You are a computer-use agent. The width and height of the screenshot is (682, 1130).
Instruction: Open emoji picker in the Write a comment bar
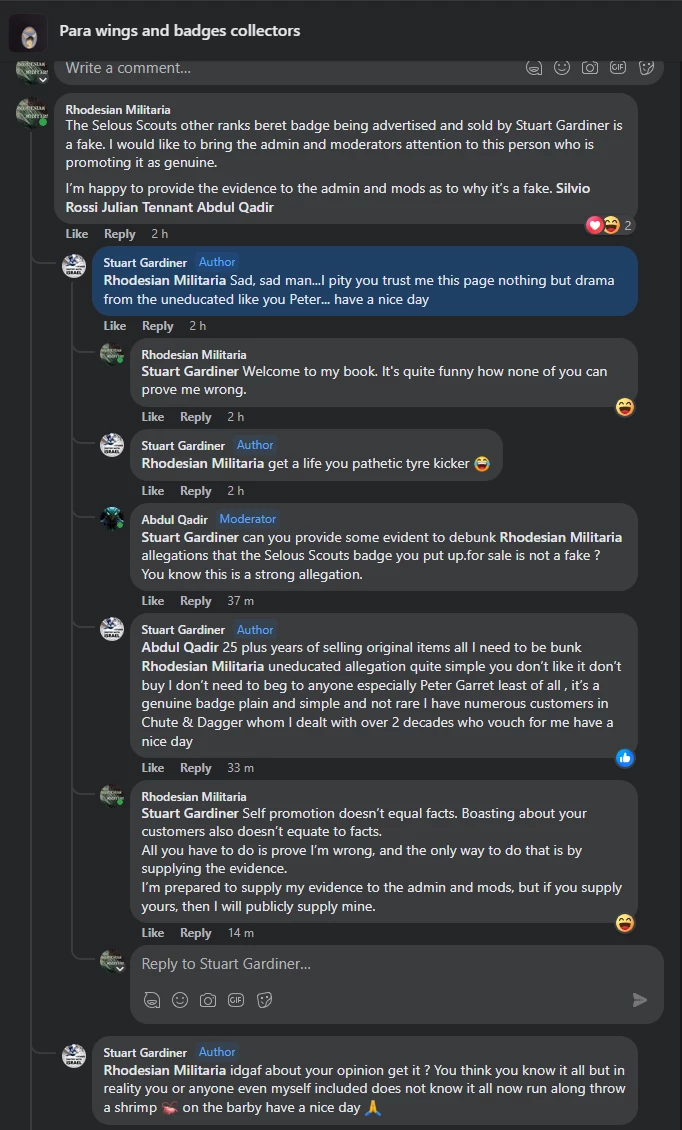point(562,68)
